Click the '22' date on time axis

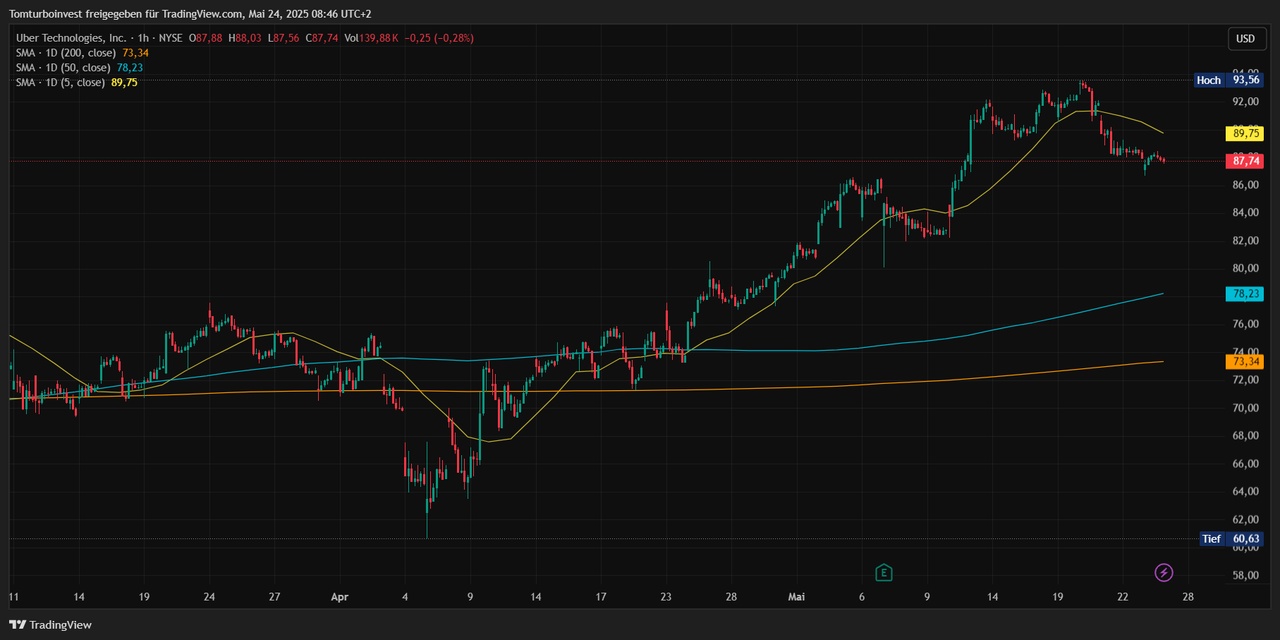pos(1123,597)
